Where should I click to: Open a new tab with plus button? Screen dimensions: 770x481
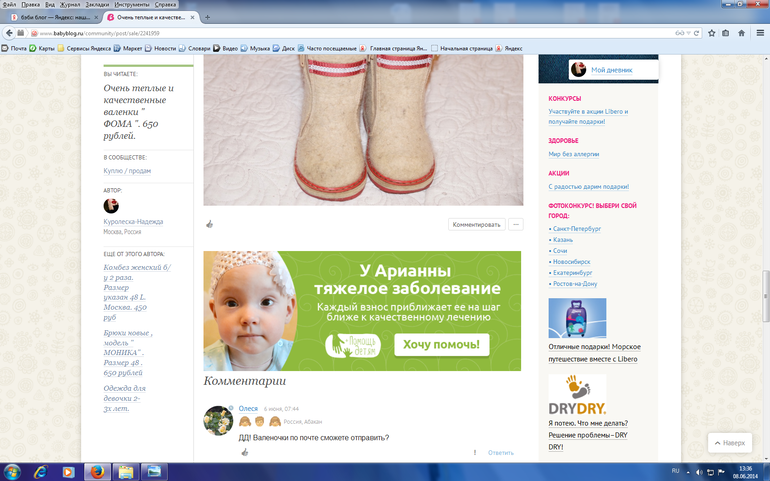click(x=207, y=17)
